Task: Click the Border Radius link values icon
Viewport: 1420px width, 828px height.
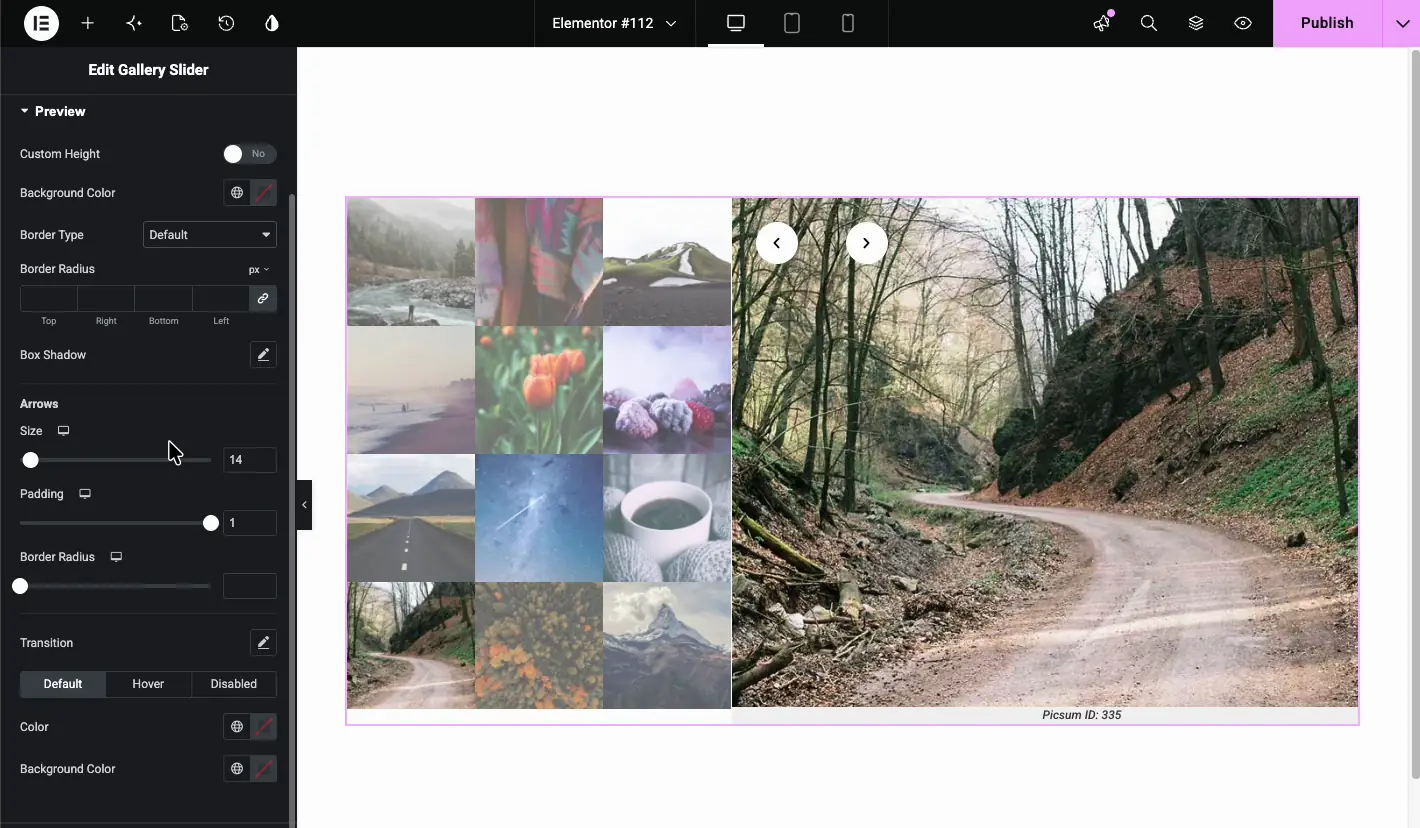Action: coord(263,298)
